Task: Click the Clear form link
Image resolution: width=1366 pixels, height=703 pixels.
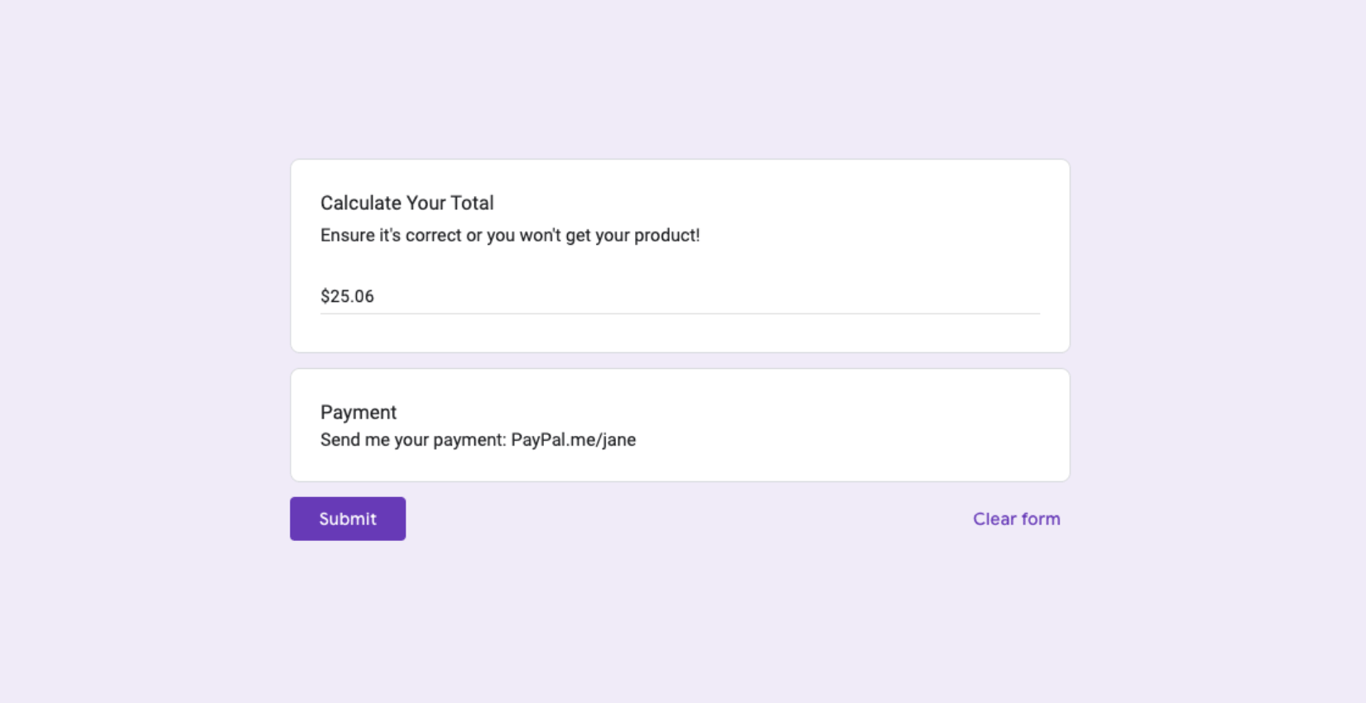Action: (x=1016, y=519)
